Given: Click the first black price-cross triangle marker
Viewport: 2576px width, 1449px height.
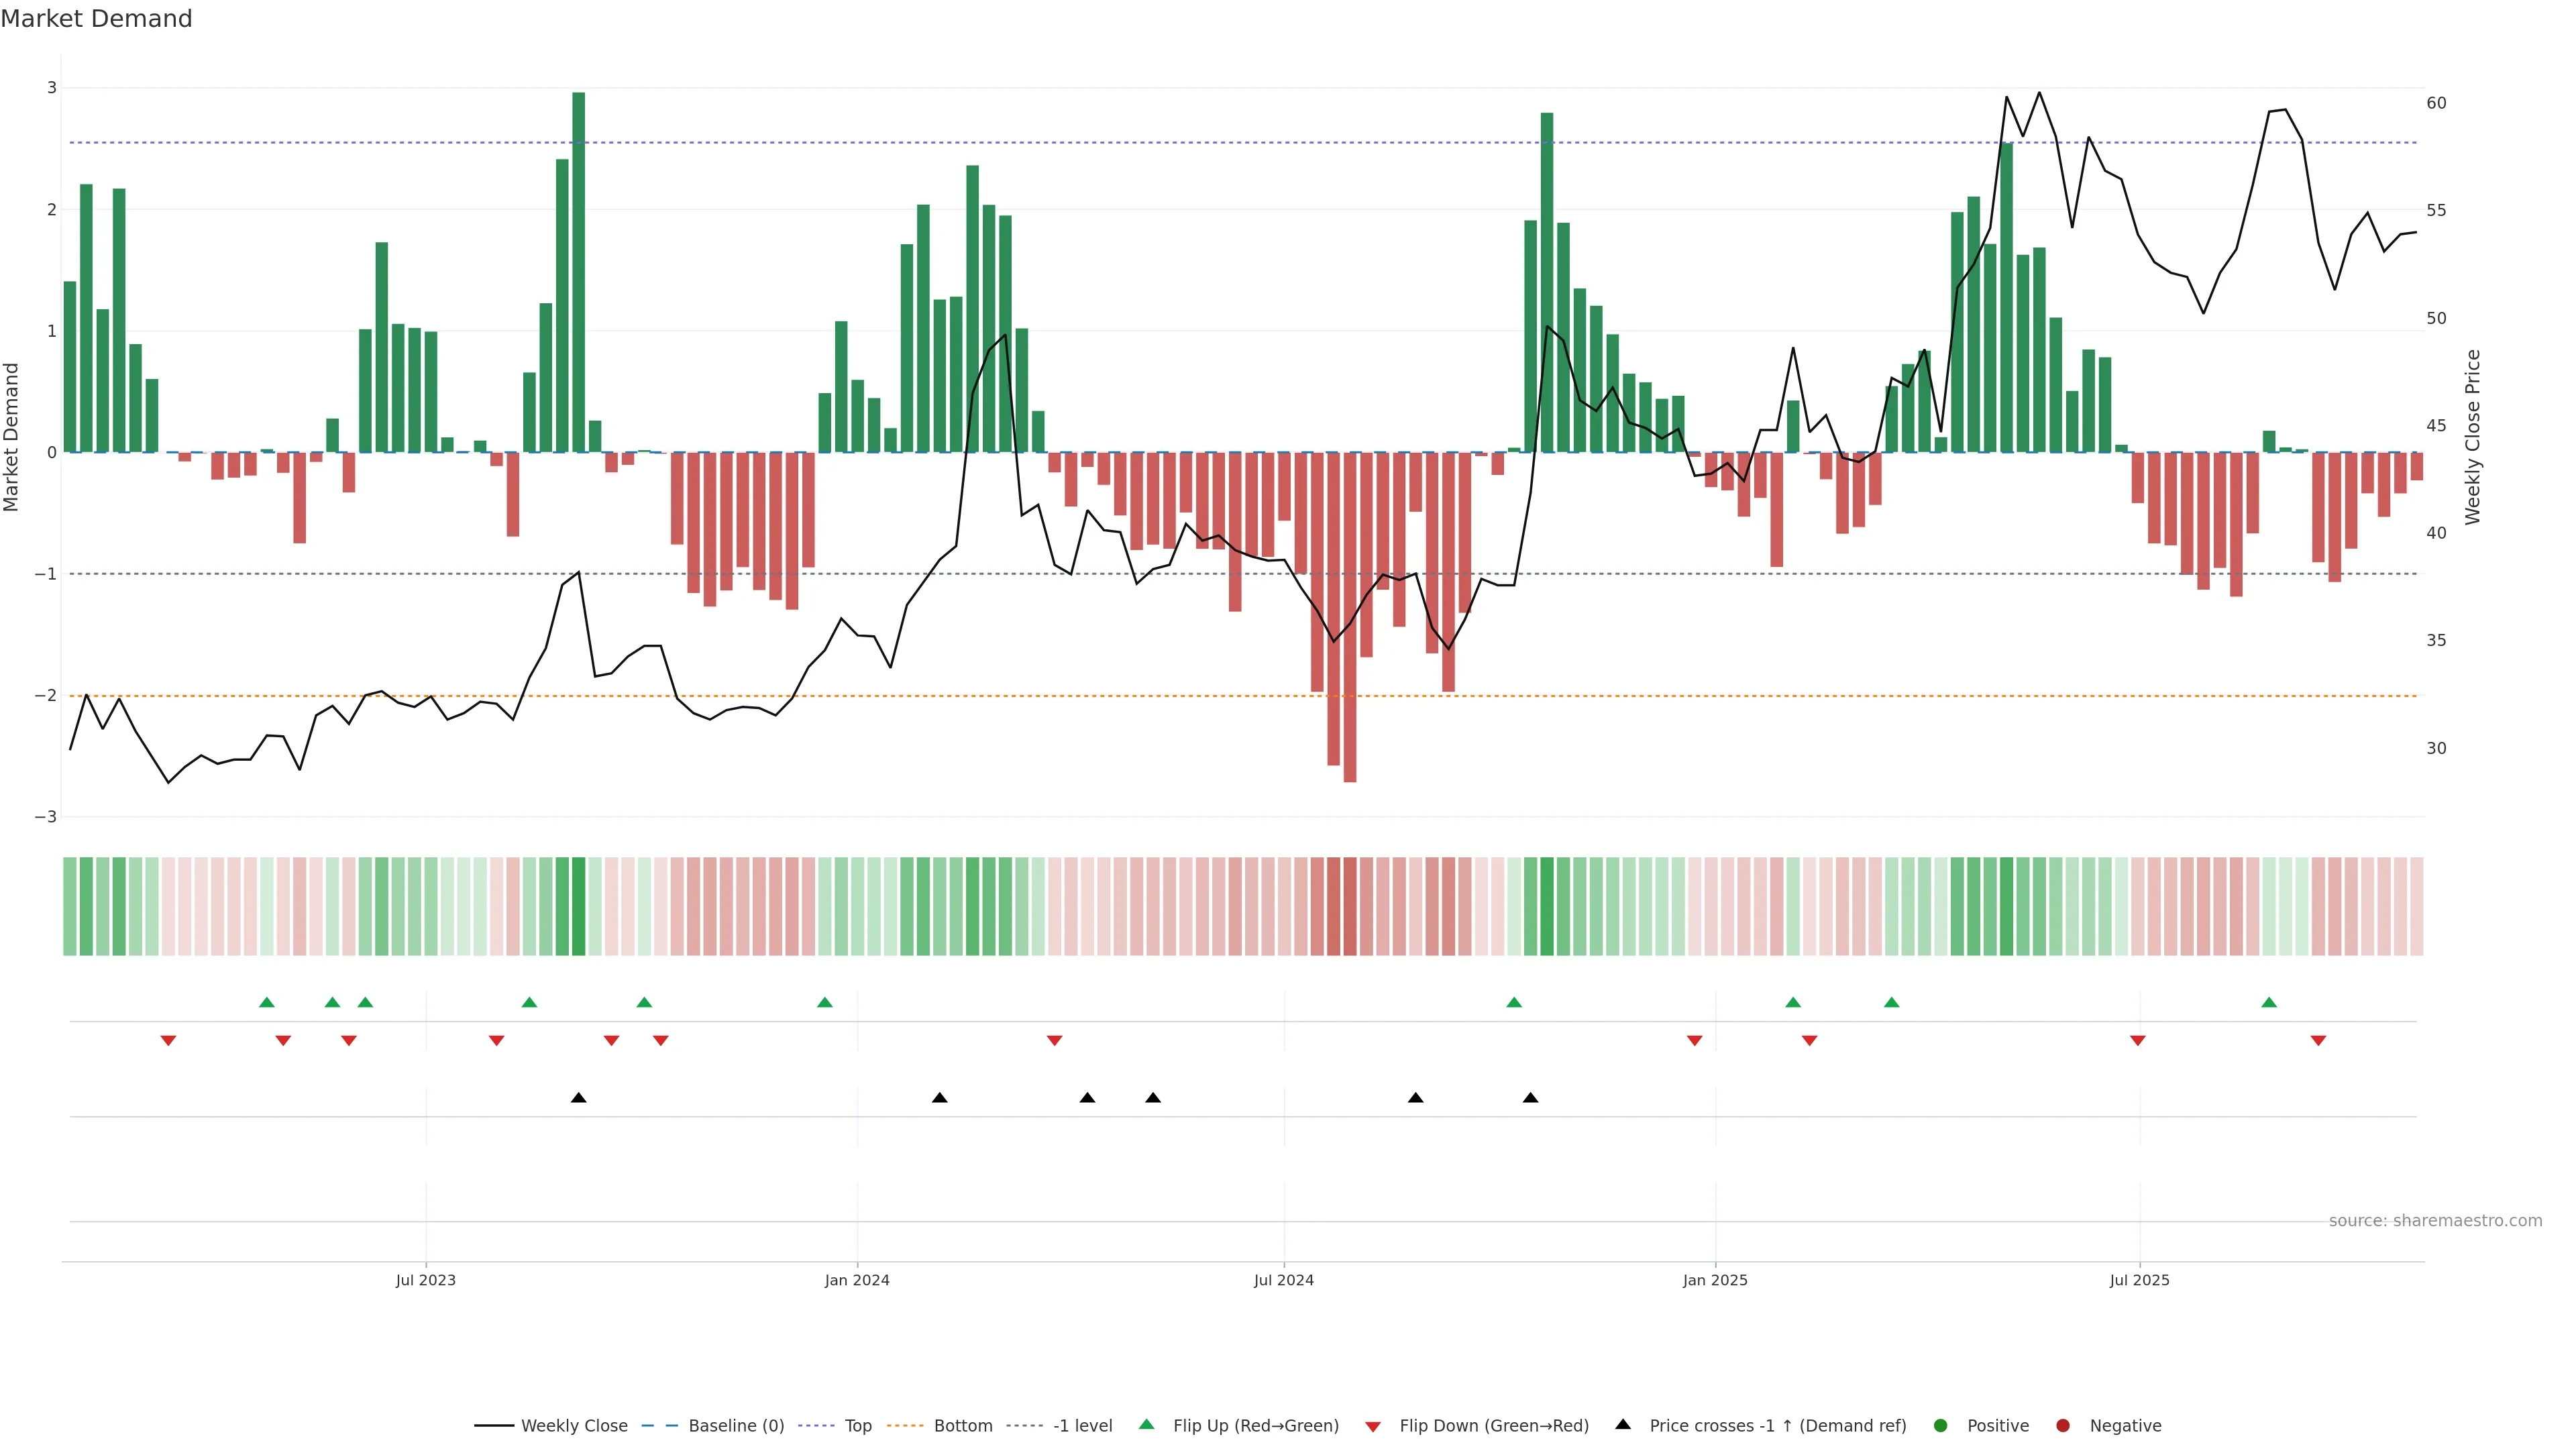Looking at the screenshot, I should point(578,1098).
